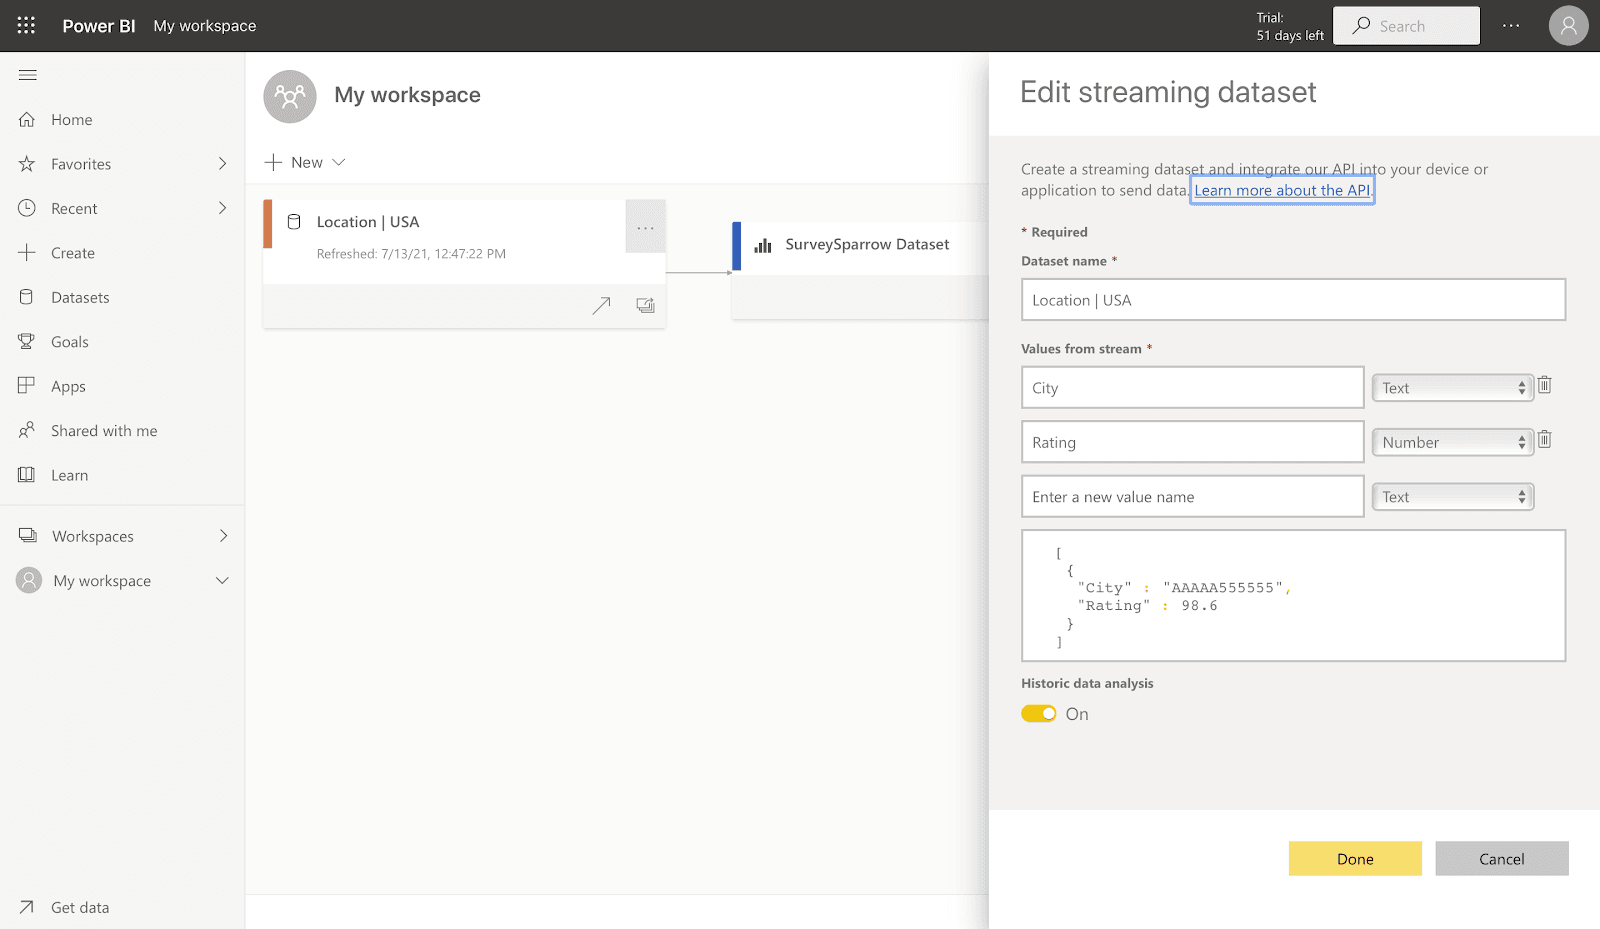Click the create report icon on dataset card
Viewport: 1600px width, 929px height.
(645, 306)
